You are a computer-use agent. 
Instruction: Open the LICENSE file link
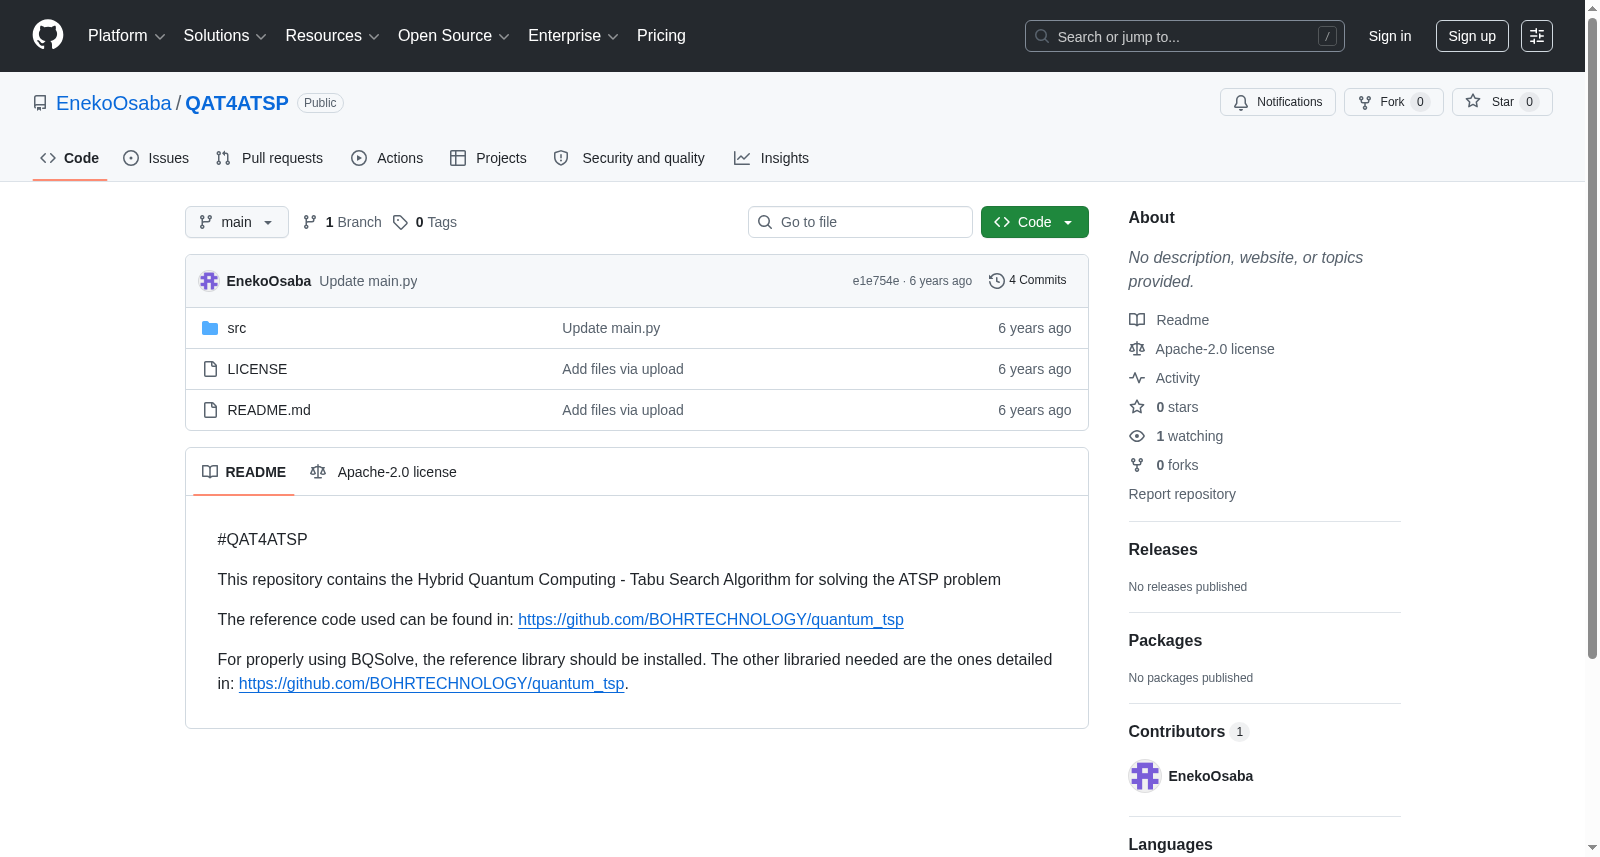click(x=257, y=369)
